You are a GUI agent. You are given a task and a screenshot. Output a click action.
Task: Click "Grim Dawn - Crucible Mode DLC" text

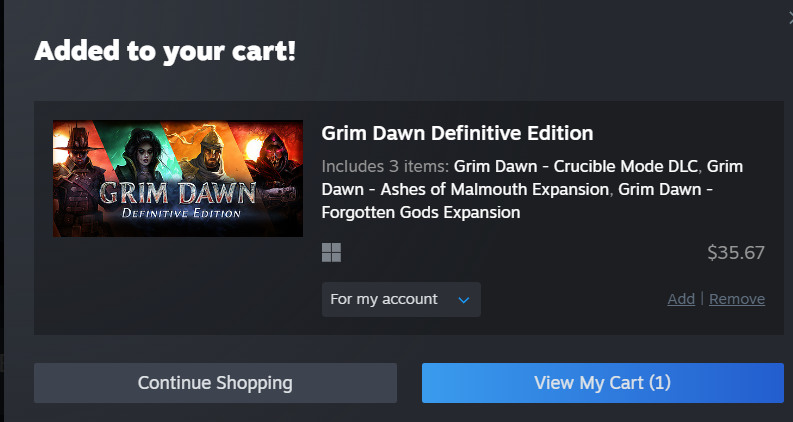click(577, 166)
